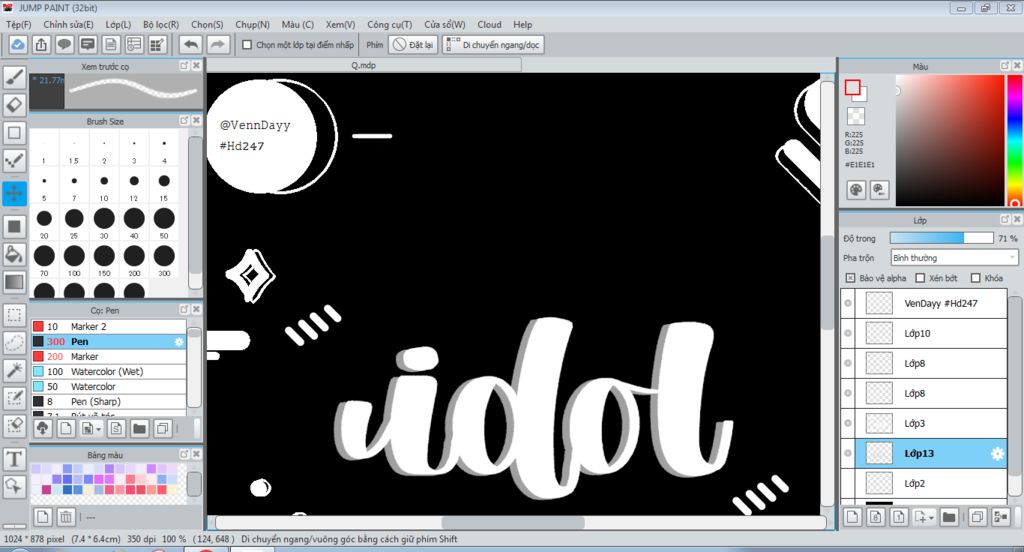
Task: Open the brush import dropdown arrow in brush panel
Action: (x=99, y=429)
